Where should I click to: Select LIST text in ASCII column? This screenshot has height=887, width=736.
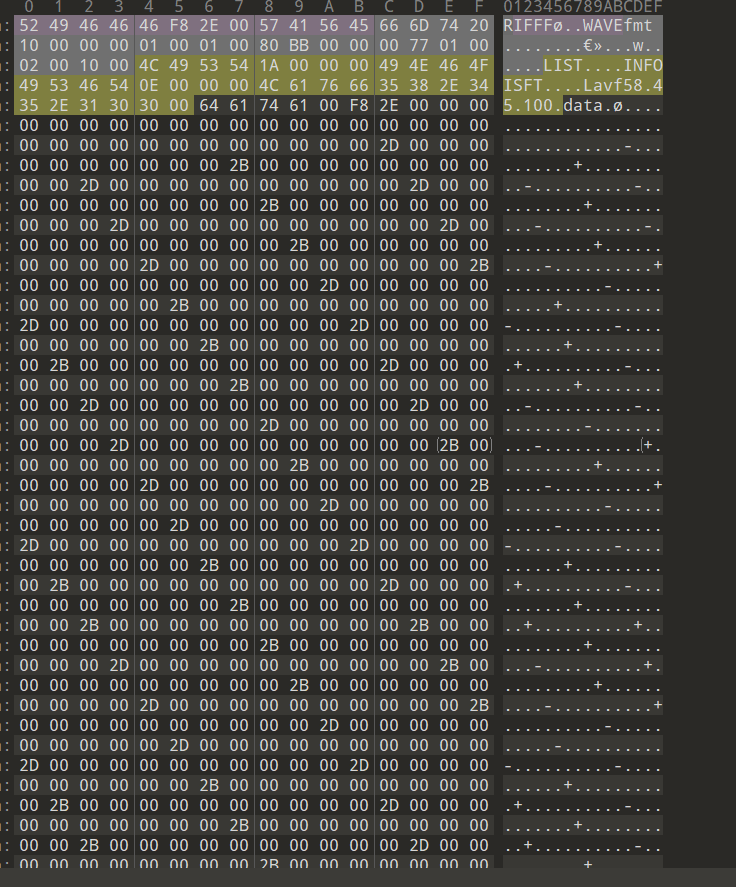tap(563, 66)
